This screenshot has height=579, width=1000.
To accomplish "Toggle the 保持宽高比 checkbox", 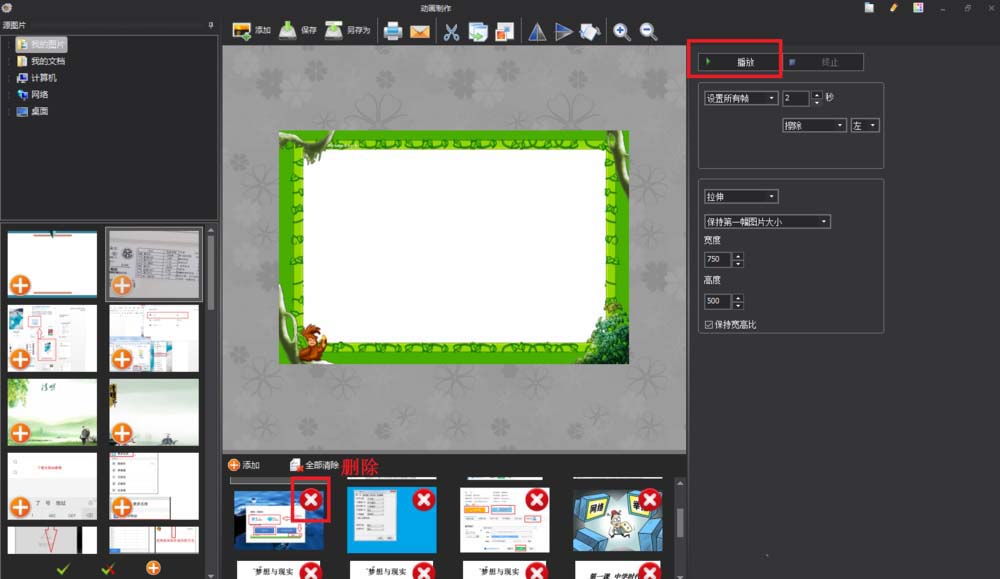I will 709,325.
